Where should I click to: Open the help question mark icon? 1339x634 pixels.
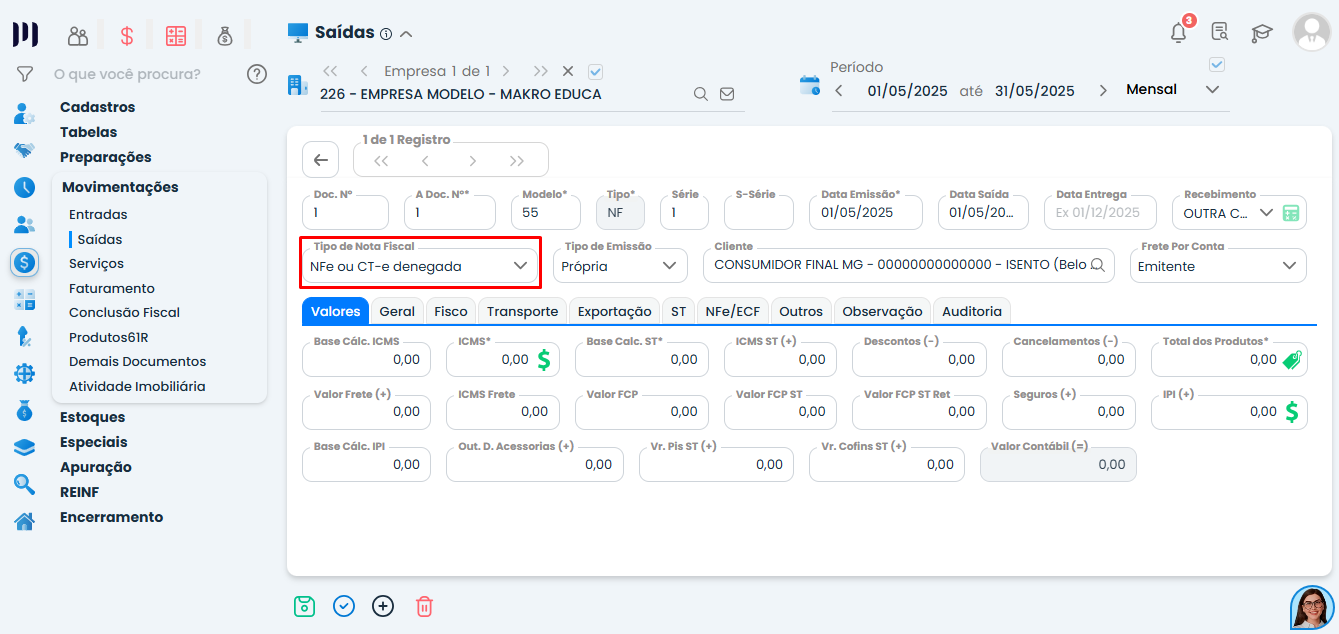point(257,74)
